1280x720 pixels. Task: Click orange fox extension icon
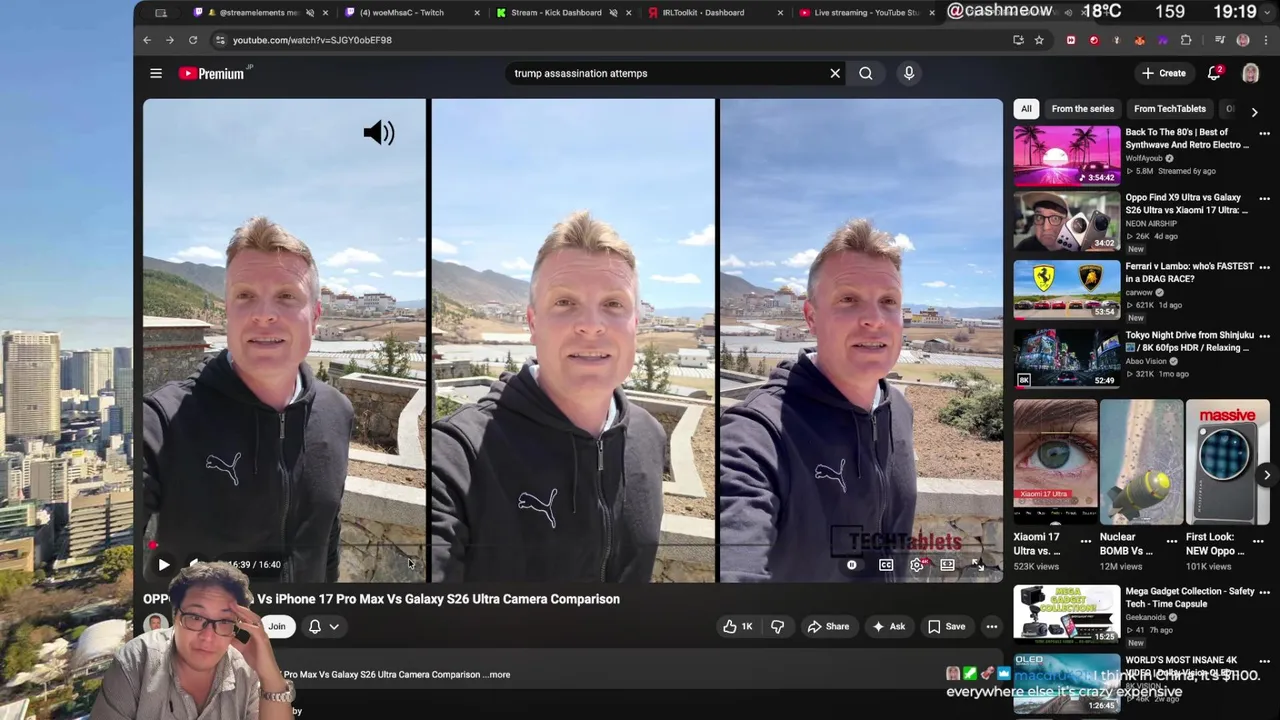click(1140, 40)
